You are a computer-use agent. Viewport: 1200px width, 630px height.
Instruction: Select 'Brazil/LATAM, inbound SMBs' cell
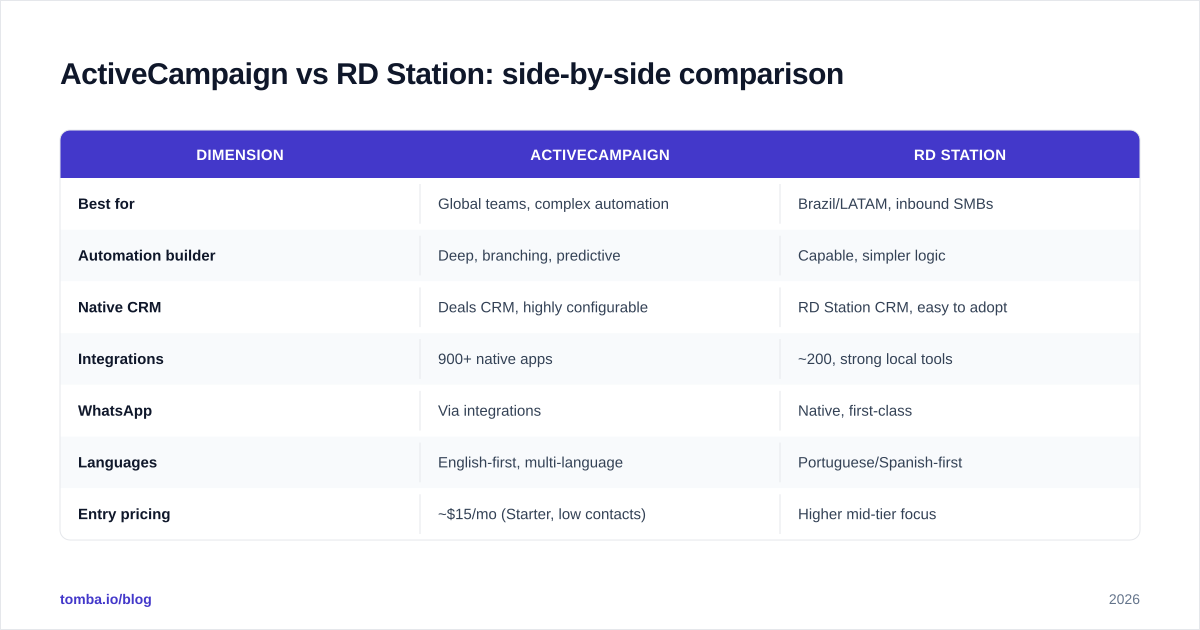click(x=960, y=204)
